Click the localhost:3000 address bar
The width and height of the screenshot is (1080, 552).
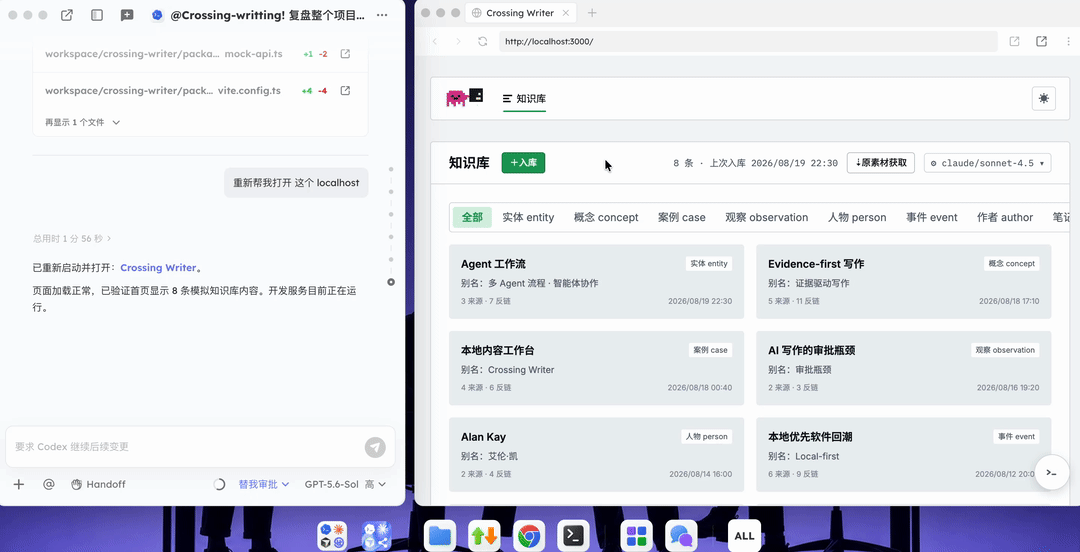(748, 41)
